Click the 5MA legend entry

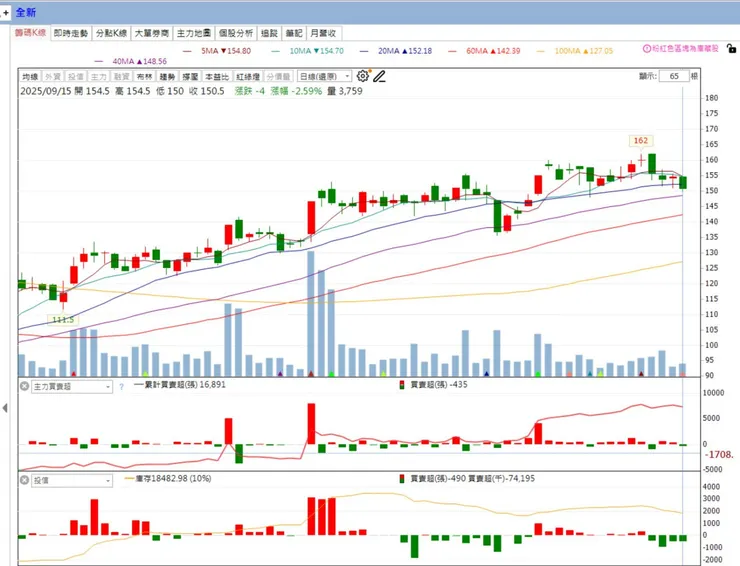coord(217,51)
